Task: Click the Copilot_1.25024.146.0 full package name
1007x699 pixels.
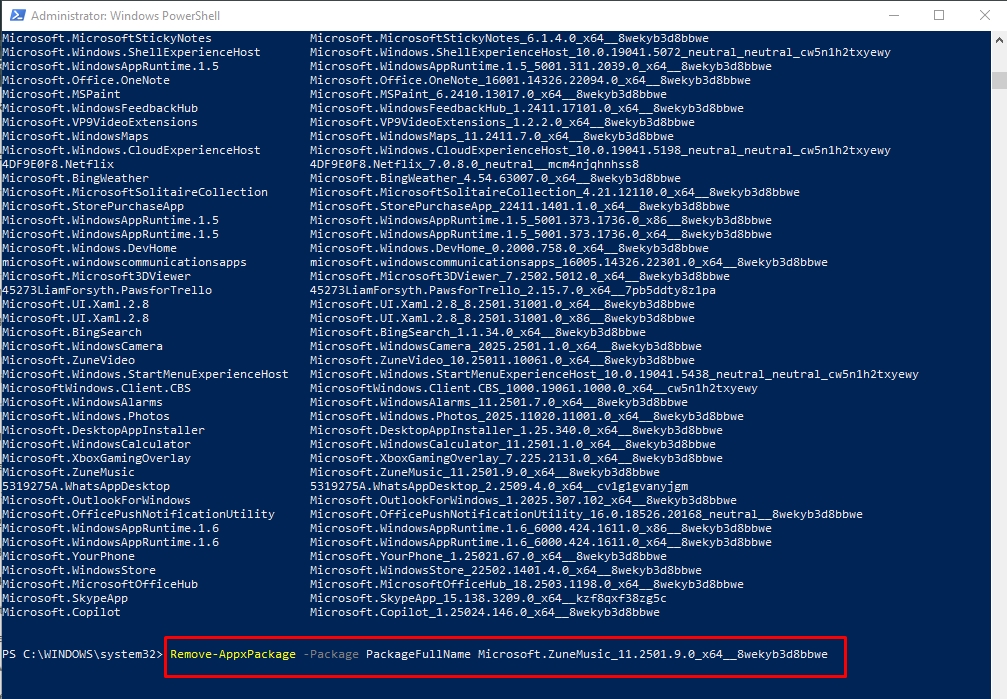Action: click(485, 612)
